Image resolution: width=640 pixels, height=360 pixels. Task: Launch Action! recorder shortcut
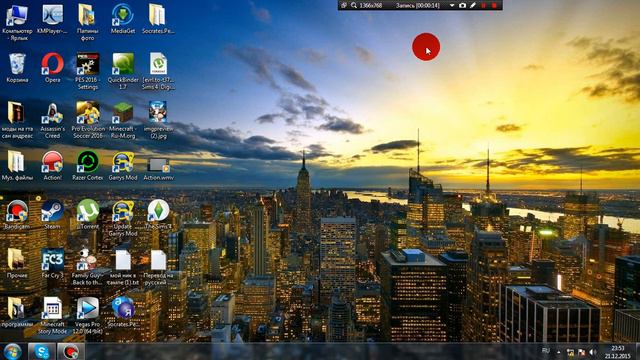(53, 162)
